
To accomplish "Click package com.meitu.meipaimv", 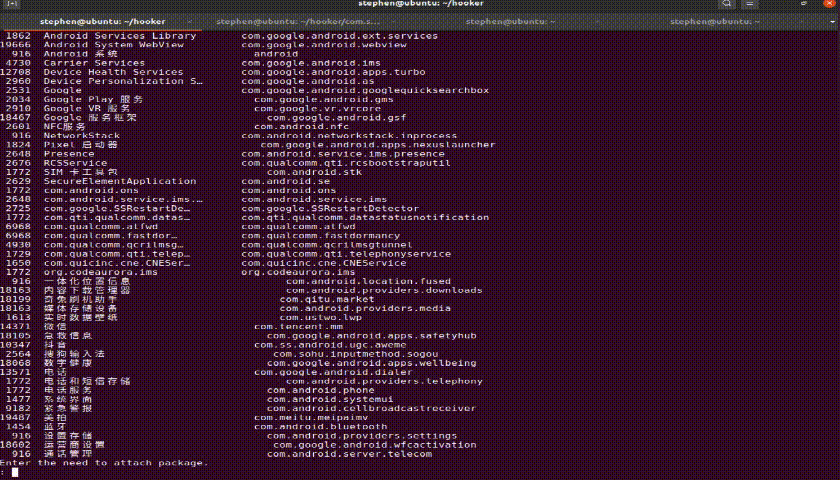I will 311,417.
